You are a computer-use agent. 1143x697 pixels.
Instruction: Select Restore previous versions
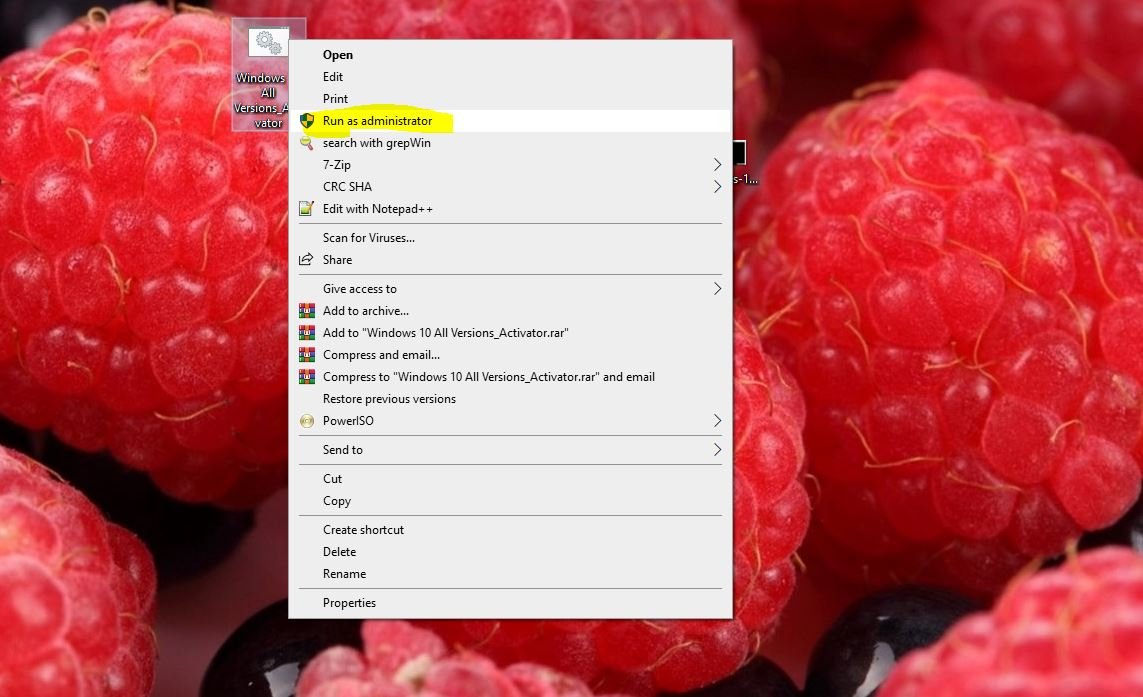tap(510, 399)
